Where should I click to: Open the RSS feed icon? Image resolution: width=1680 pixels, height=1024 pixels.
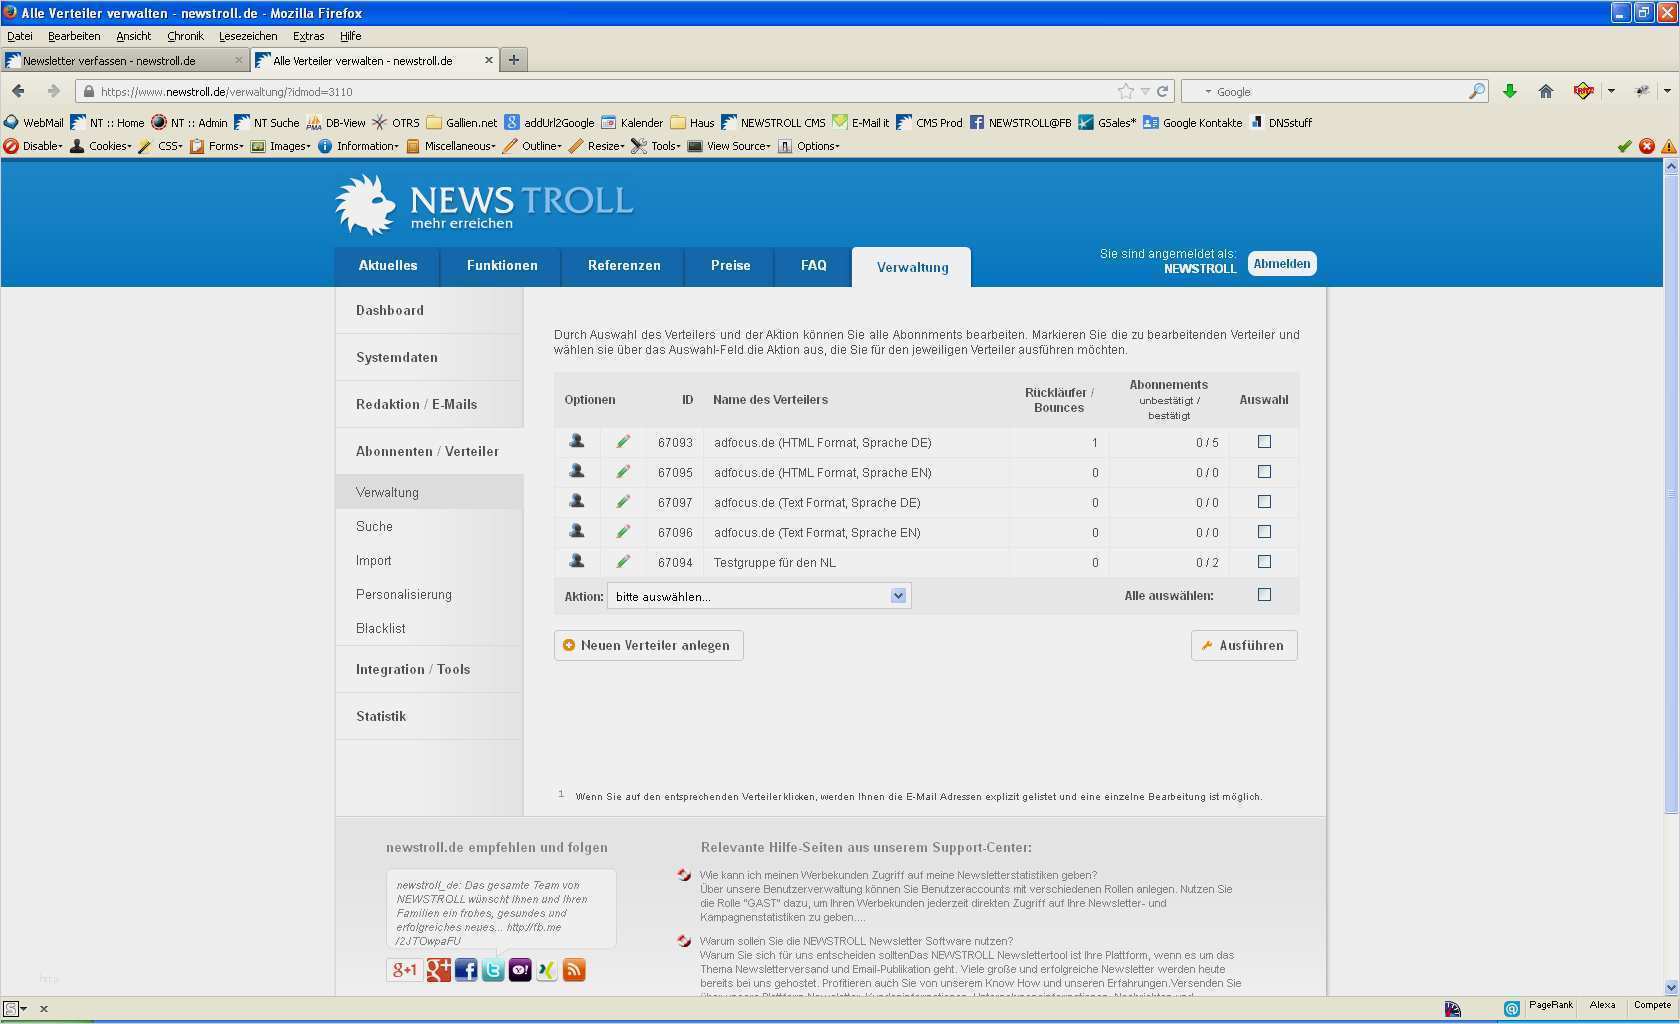point(574,970)
